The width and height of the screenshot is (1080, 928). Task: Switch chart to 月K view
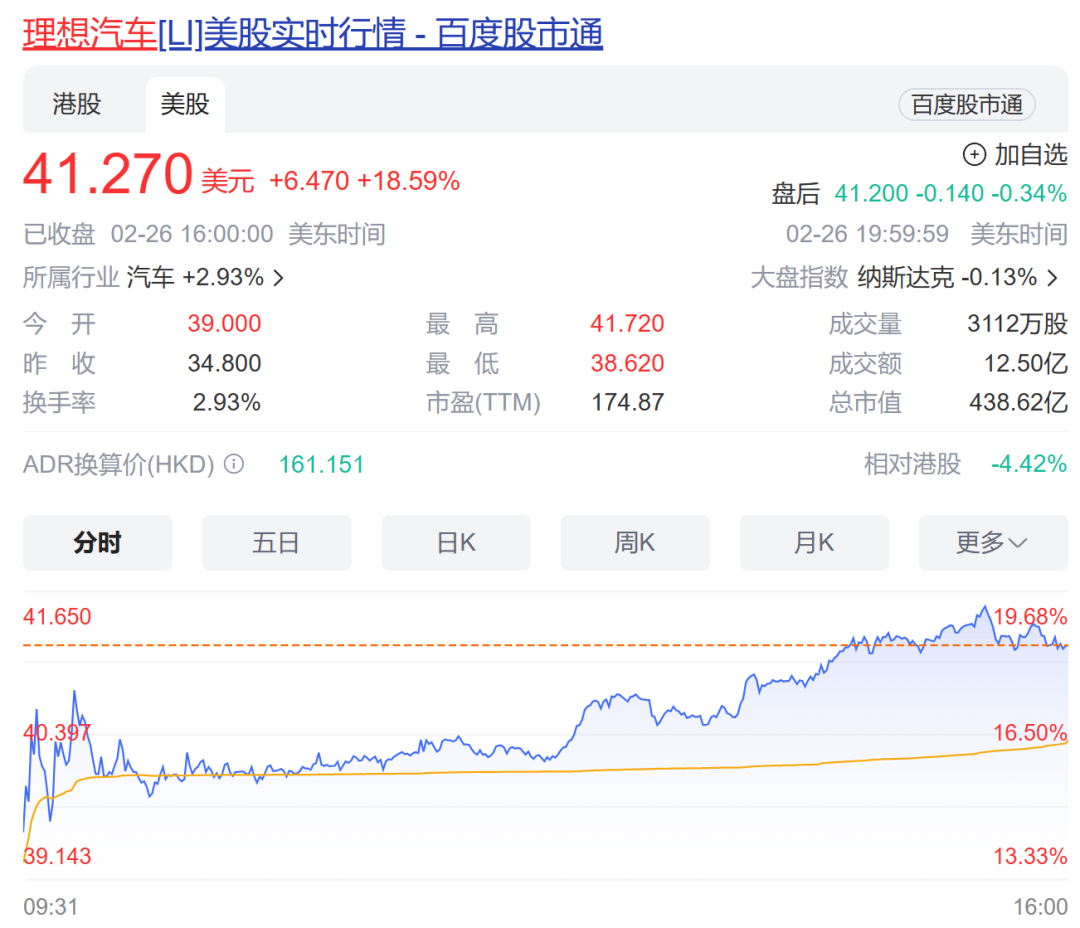coord(814,543)
